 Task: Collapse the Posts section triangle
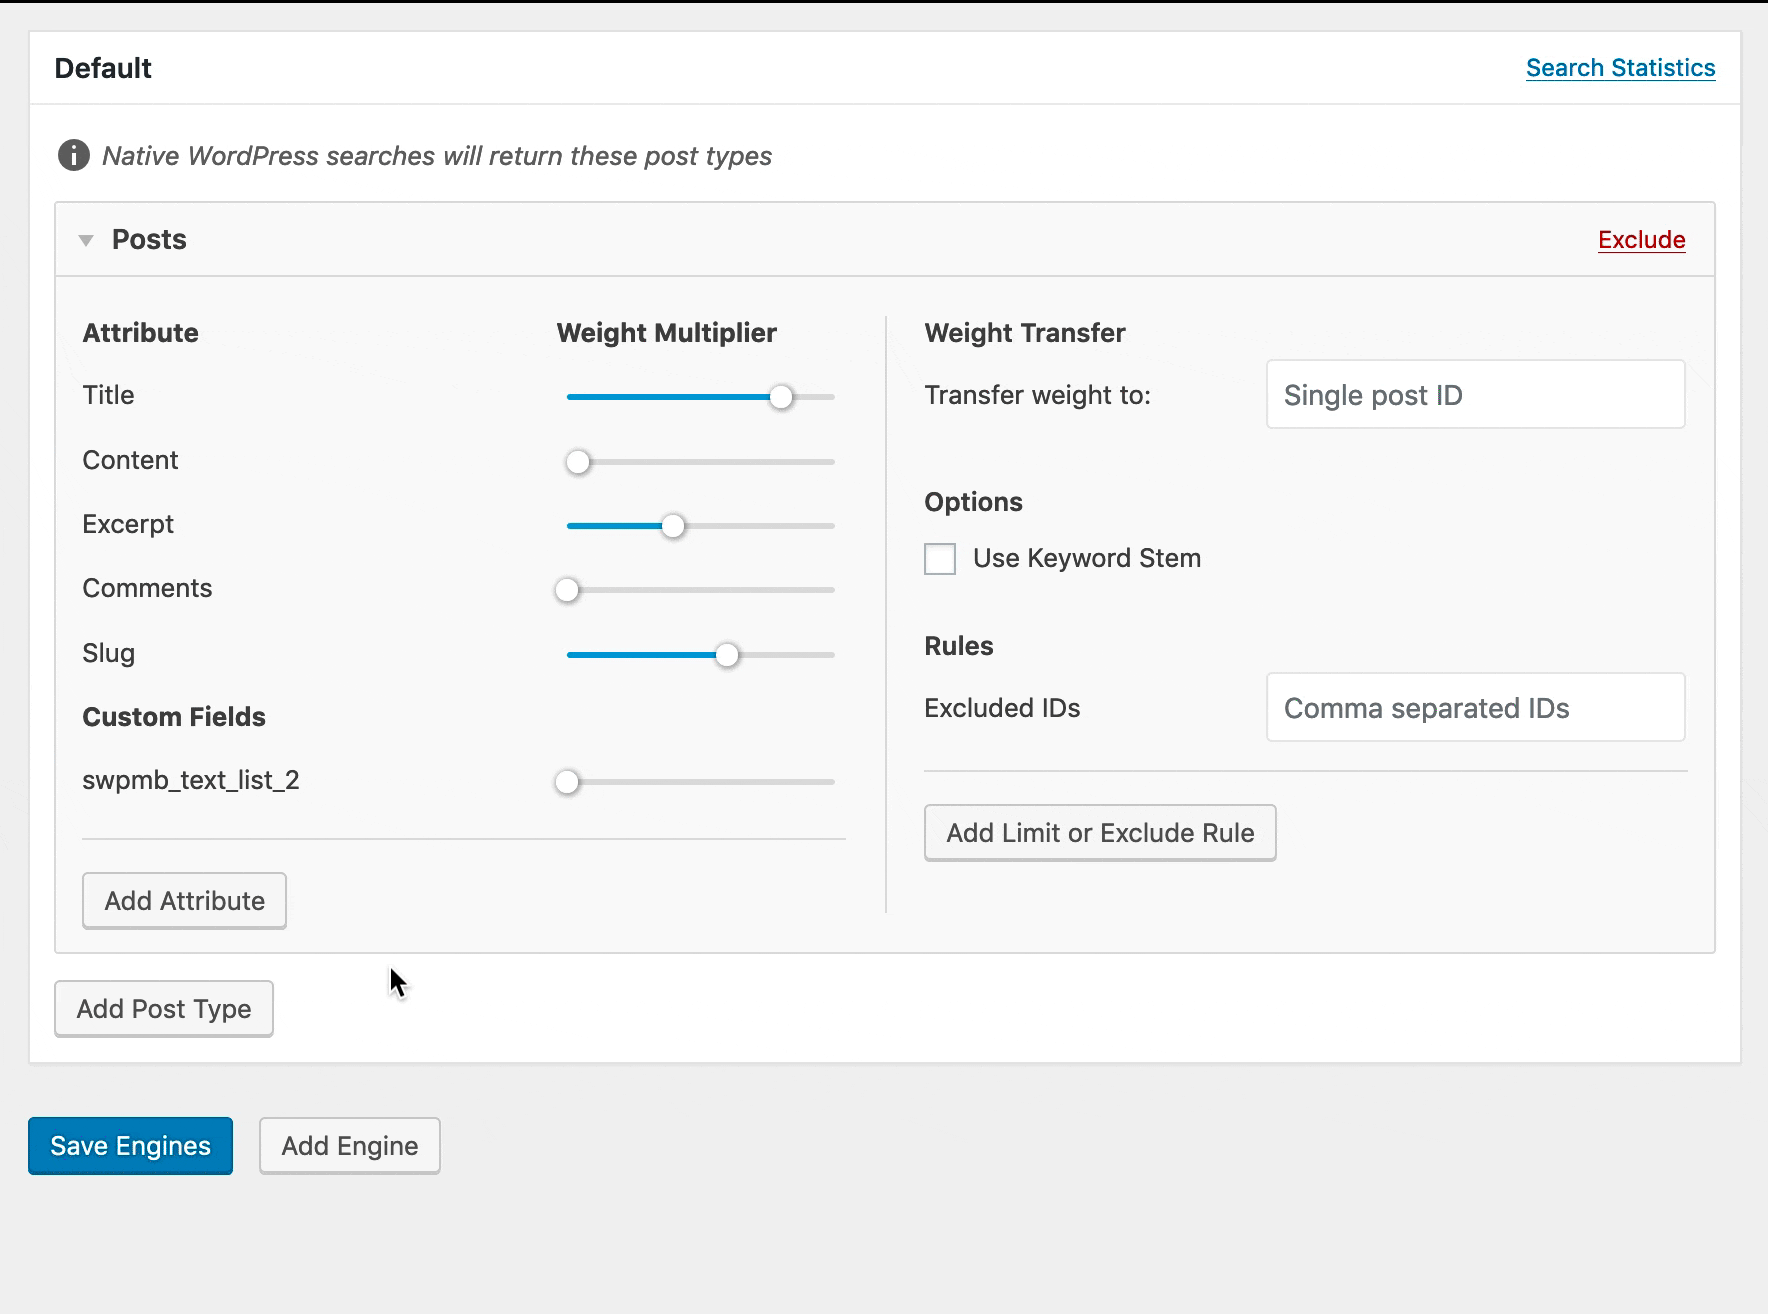pos(87,240)
